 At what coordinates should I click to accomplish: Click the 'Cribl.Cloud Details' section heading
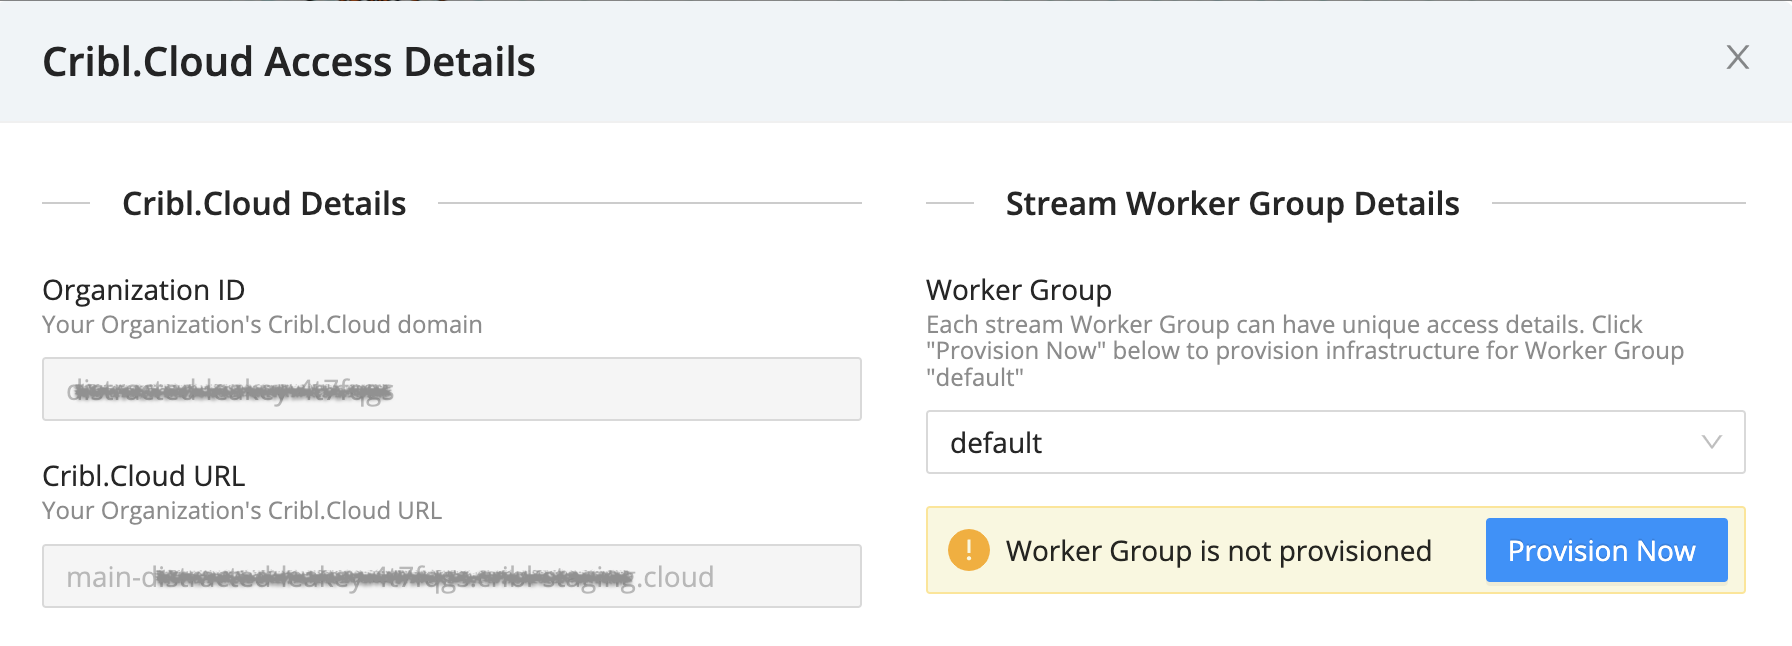click(x=264, y=204)
